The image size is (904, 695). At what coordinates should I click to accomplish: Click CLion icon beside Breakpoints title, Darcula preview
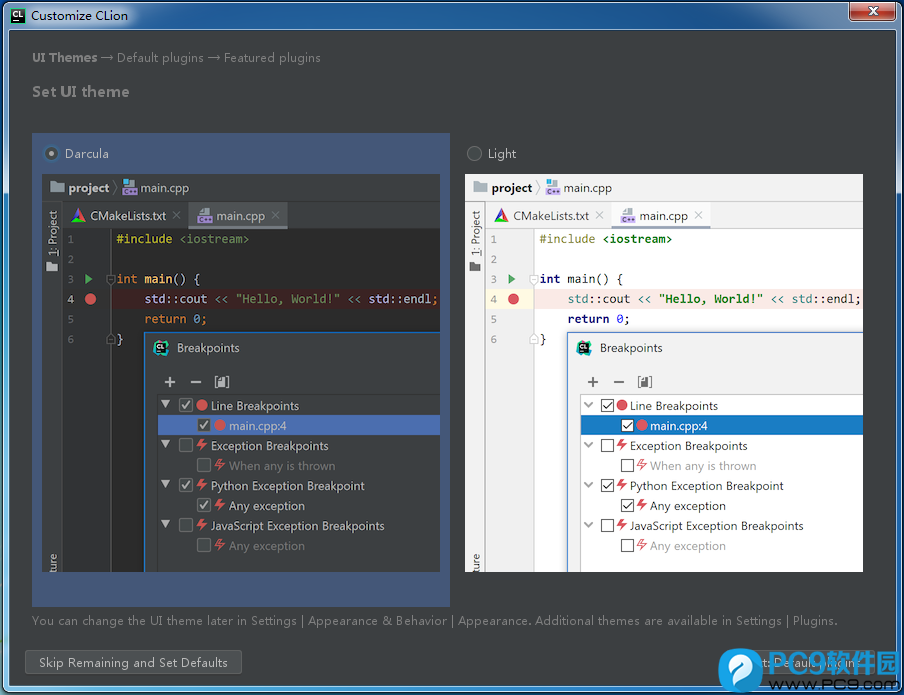pyautogui.click(x=161, y=348)
